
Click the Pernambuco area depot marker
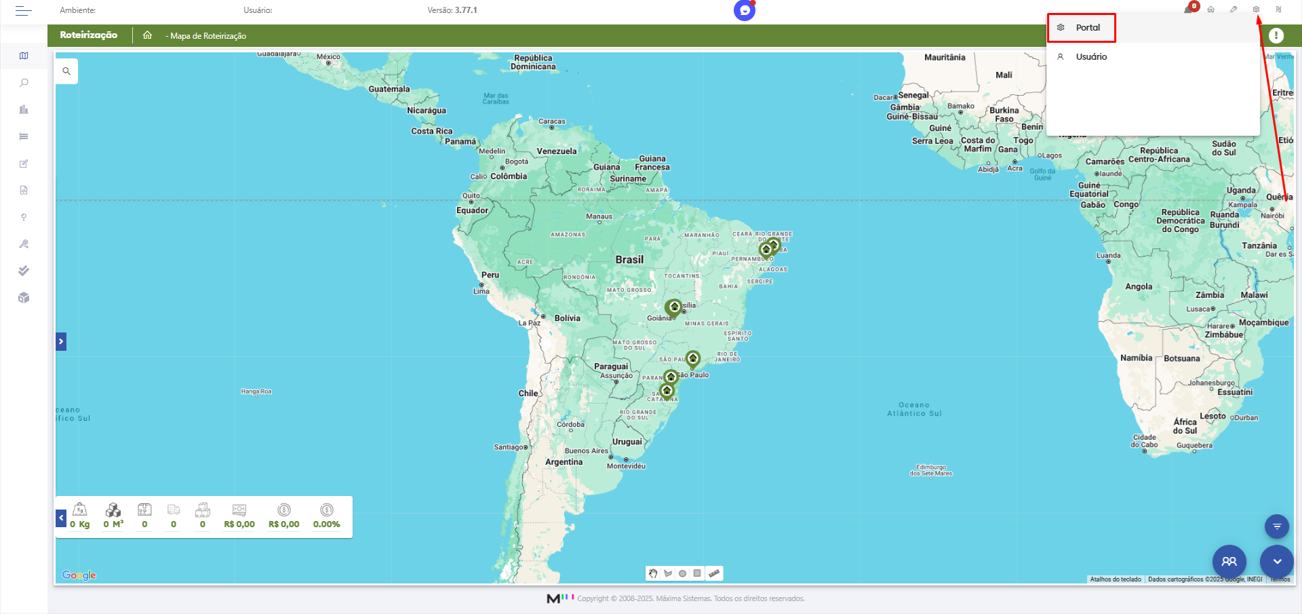point(766,251)
